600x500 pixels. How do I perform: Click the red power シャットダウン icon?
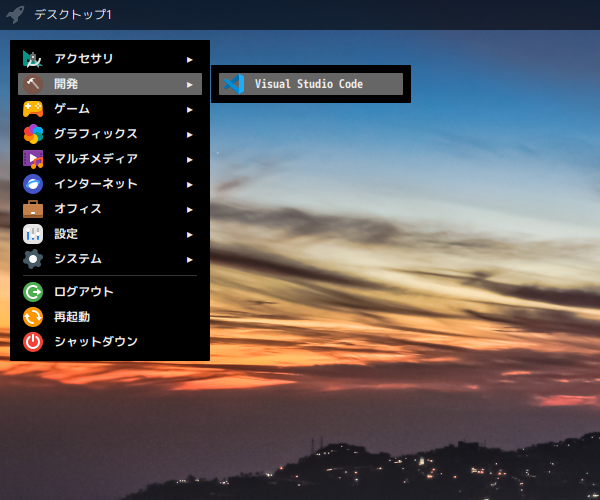click(x=33, y=342)
